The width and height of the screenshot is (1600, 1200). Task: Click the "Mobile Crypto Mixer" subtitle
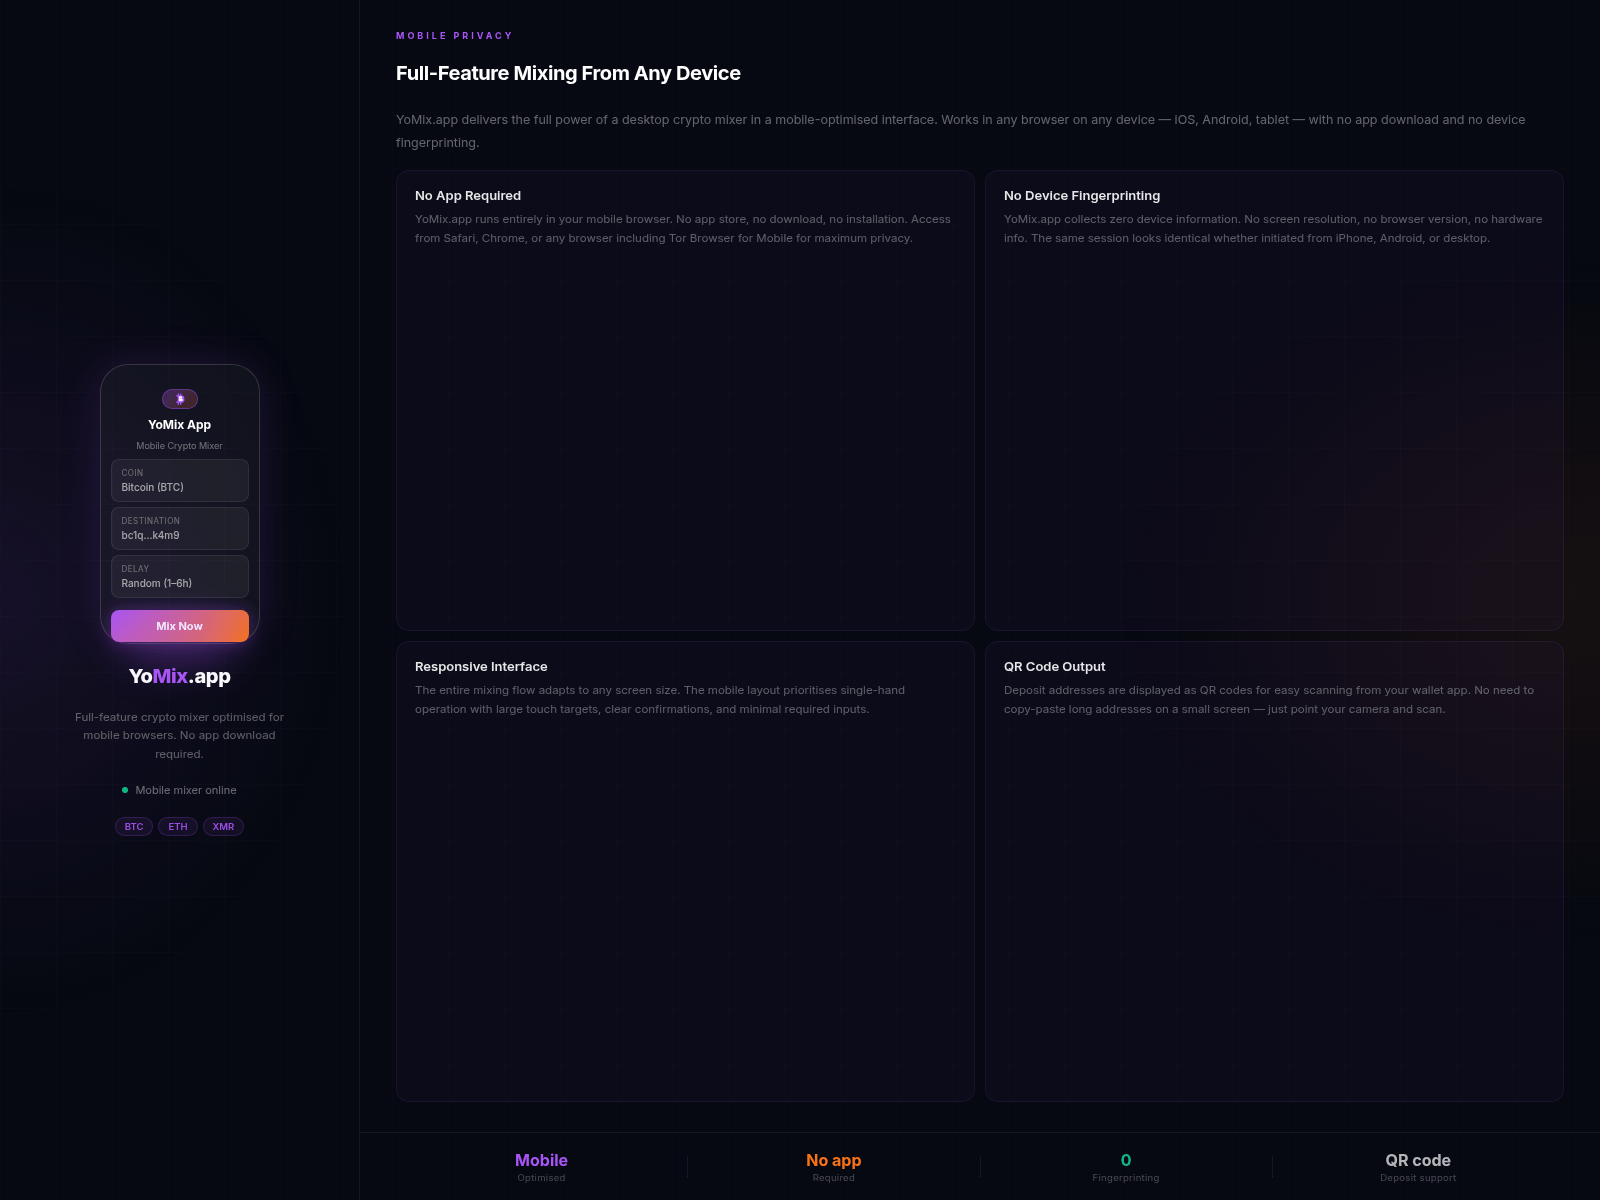[180, 446]
